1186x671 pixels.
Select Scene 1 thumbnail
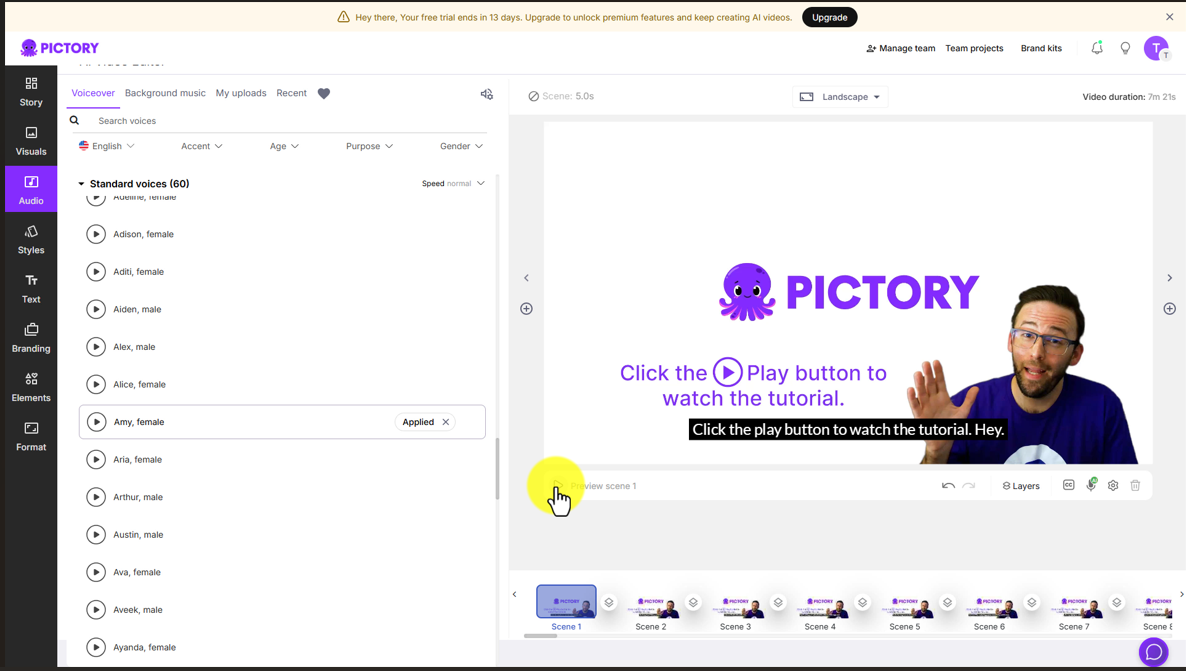point(567,601)
